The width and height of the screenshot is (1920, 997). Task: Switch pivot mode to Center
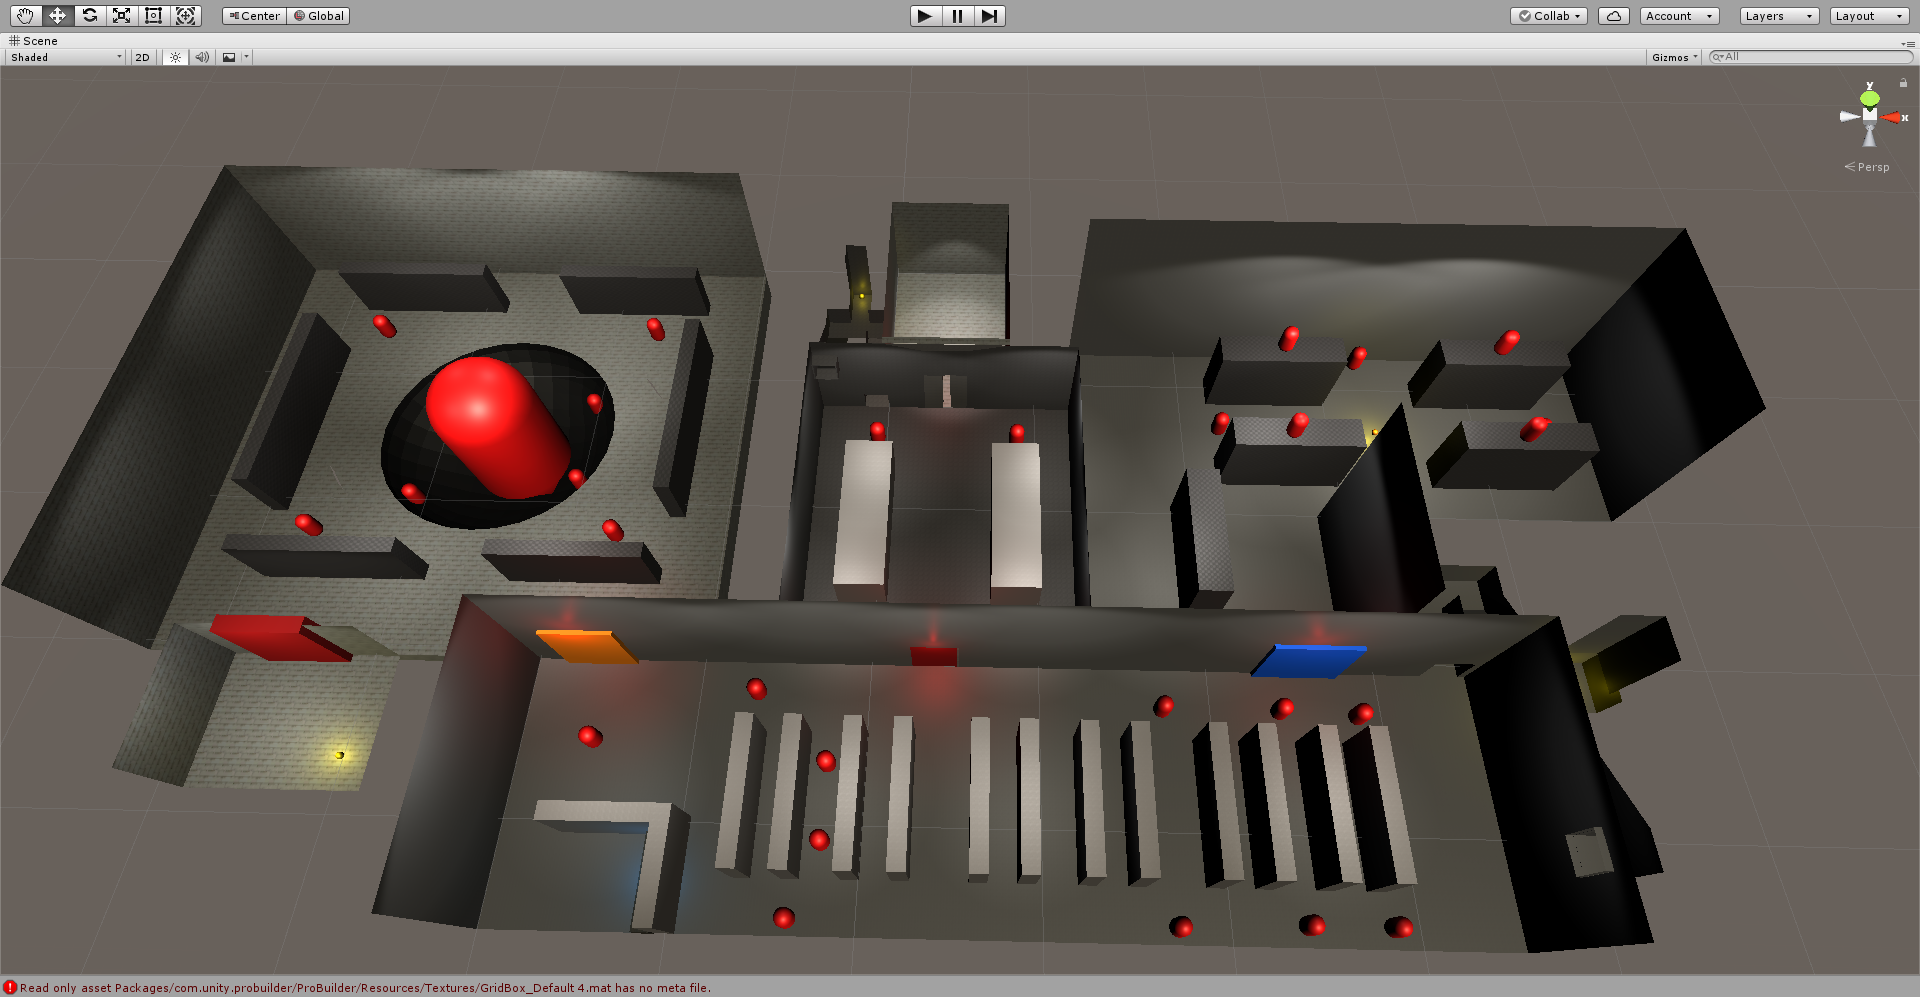coord(253,16)
